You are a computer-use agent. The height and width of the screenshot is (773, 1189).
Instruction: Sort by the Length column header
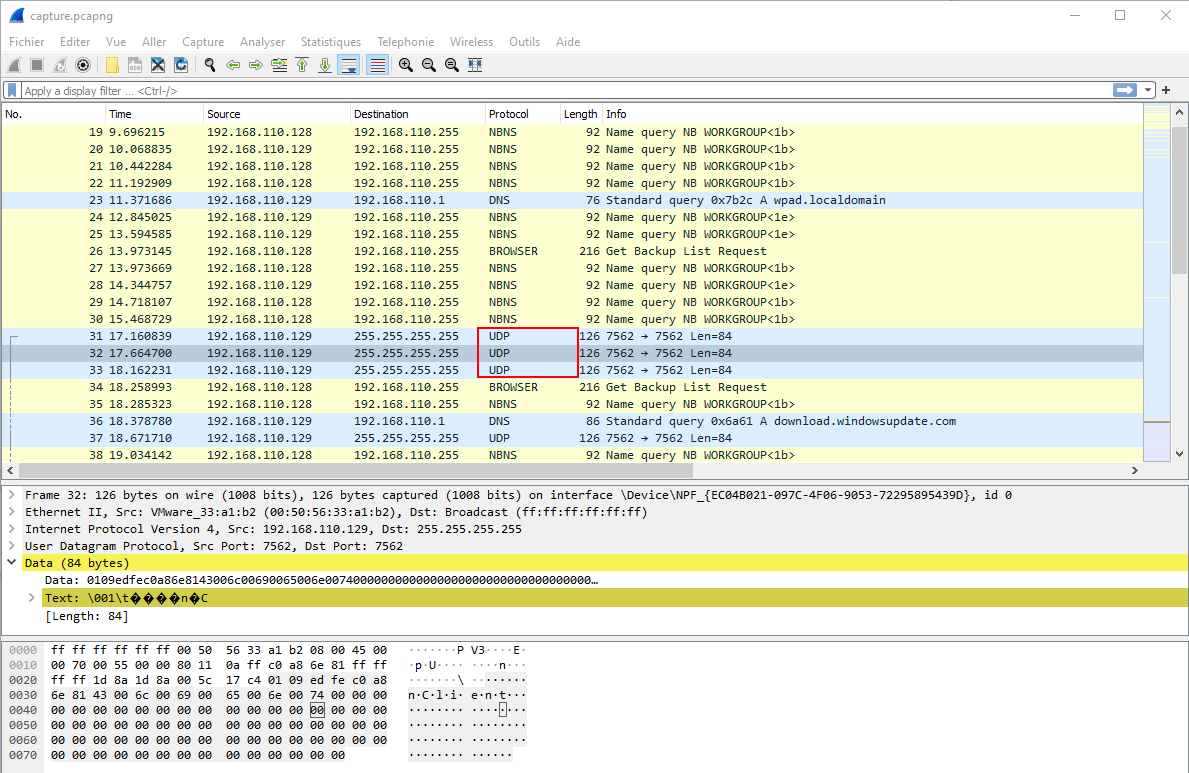point(581,114)
